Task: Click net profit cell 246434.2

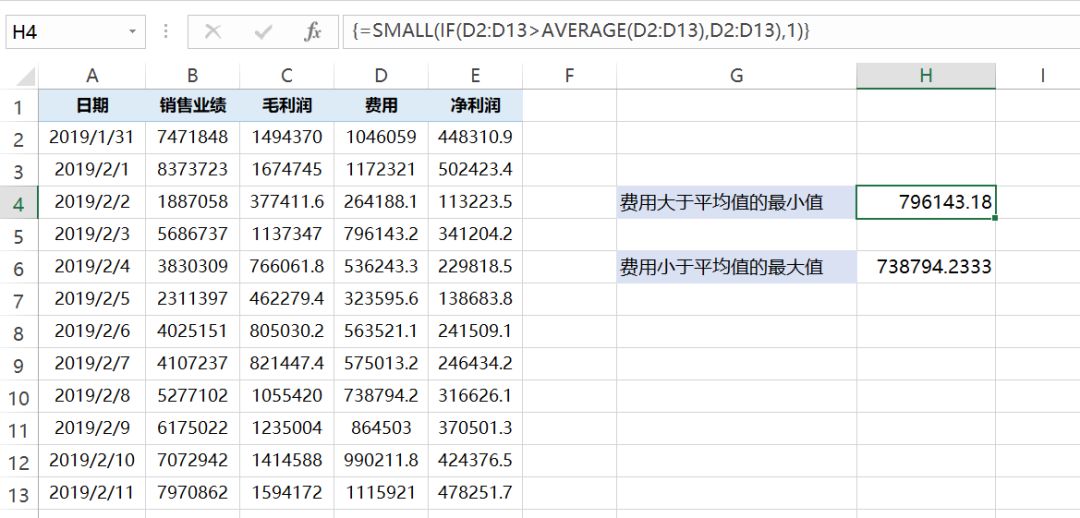Action: click(x=475, y=364)
